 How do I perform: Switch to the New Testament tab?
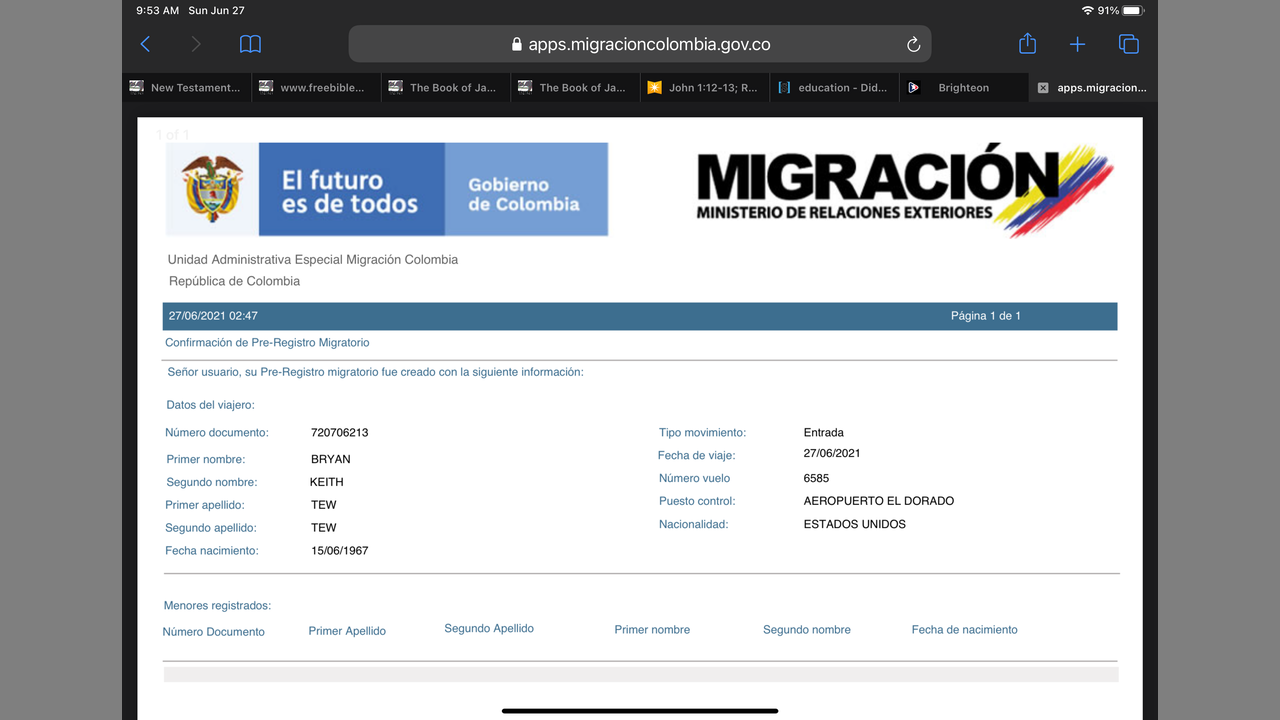coord(186,88)
